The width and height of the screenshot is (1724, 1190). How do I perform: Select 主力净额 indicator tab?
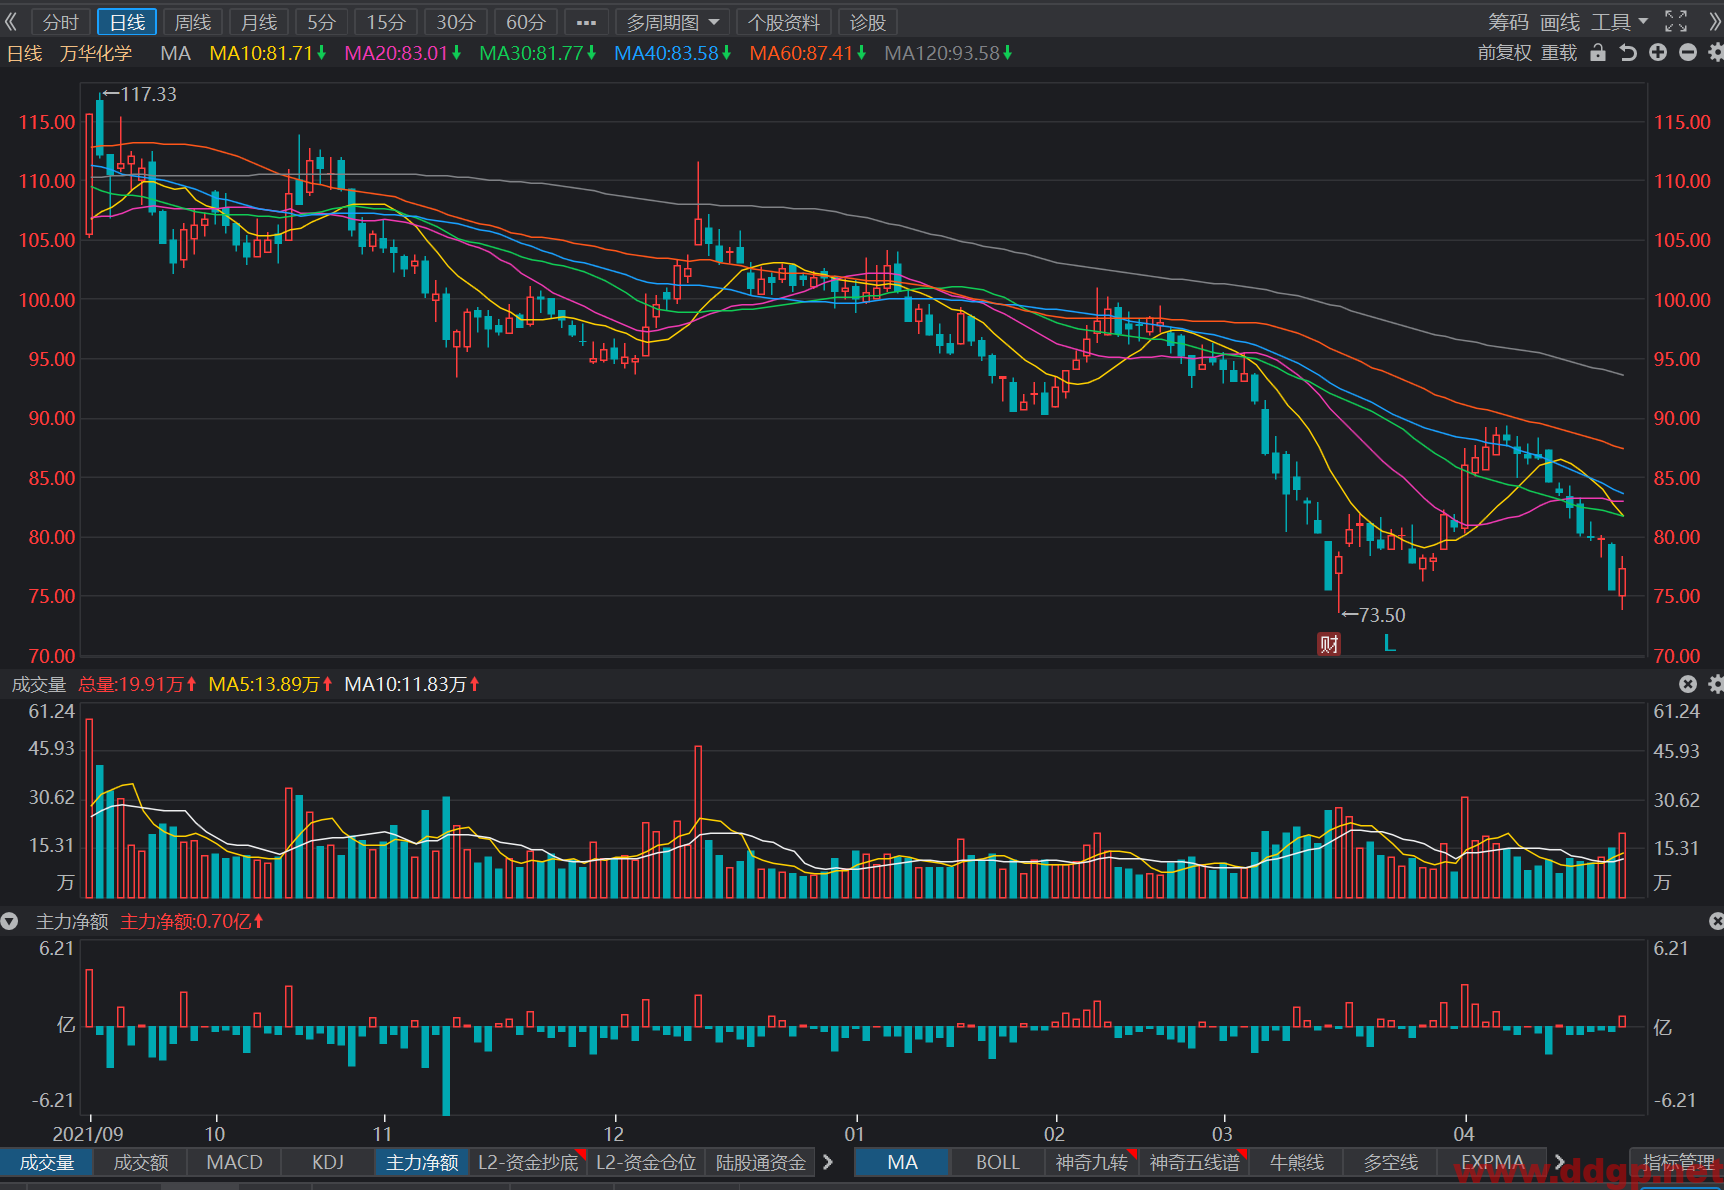pyautogui.click(x=422, y=1162)
